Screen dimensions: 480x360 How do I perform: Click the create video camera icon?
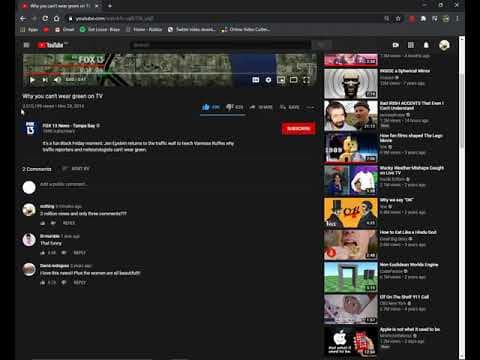[396, 45]
